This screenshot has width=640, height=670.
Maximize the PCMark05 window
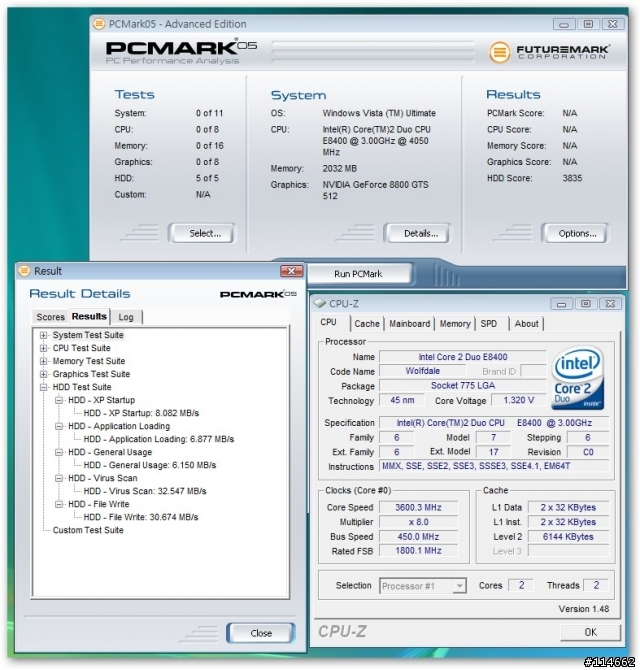(x=588, y=24)
